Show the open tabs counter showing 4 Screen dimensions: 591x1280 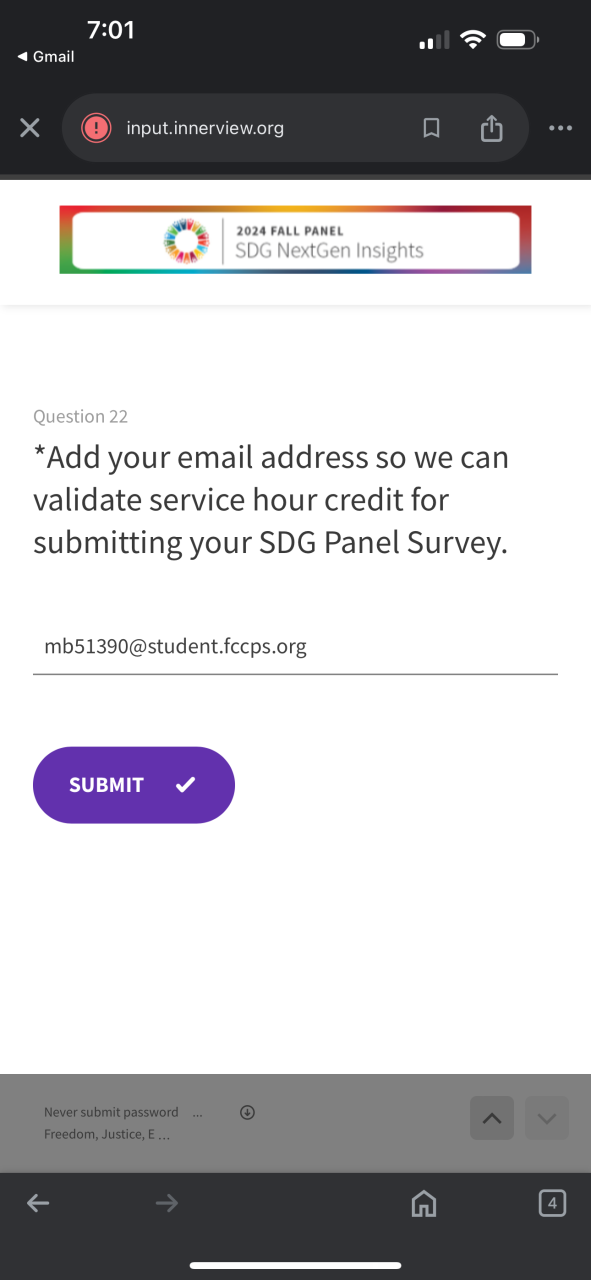[x=552, y=1203]
